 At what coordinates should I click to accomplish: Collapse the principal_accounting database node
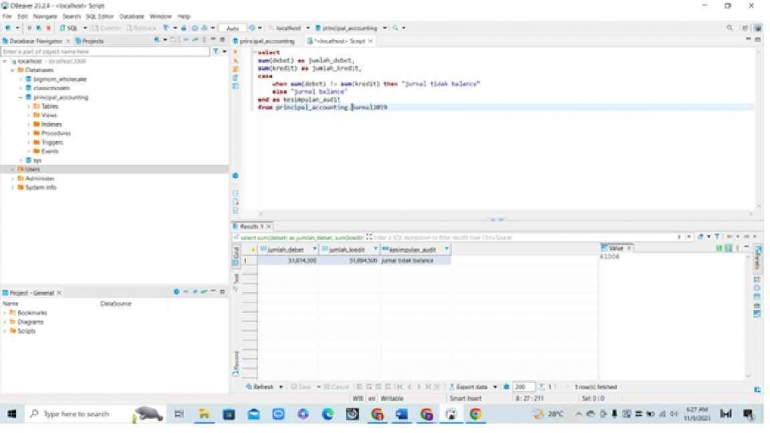pyautogui.click(x=21, y=97)
